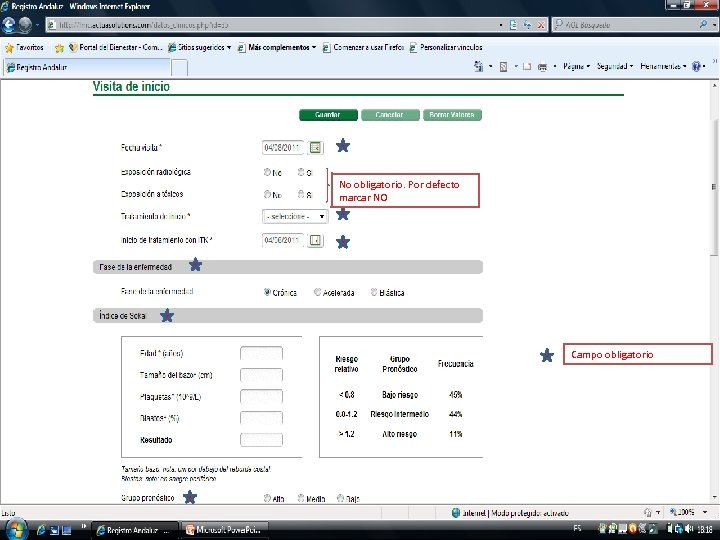
Task: Click the Borrar Valores button
Action: (452, 115)
